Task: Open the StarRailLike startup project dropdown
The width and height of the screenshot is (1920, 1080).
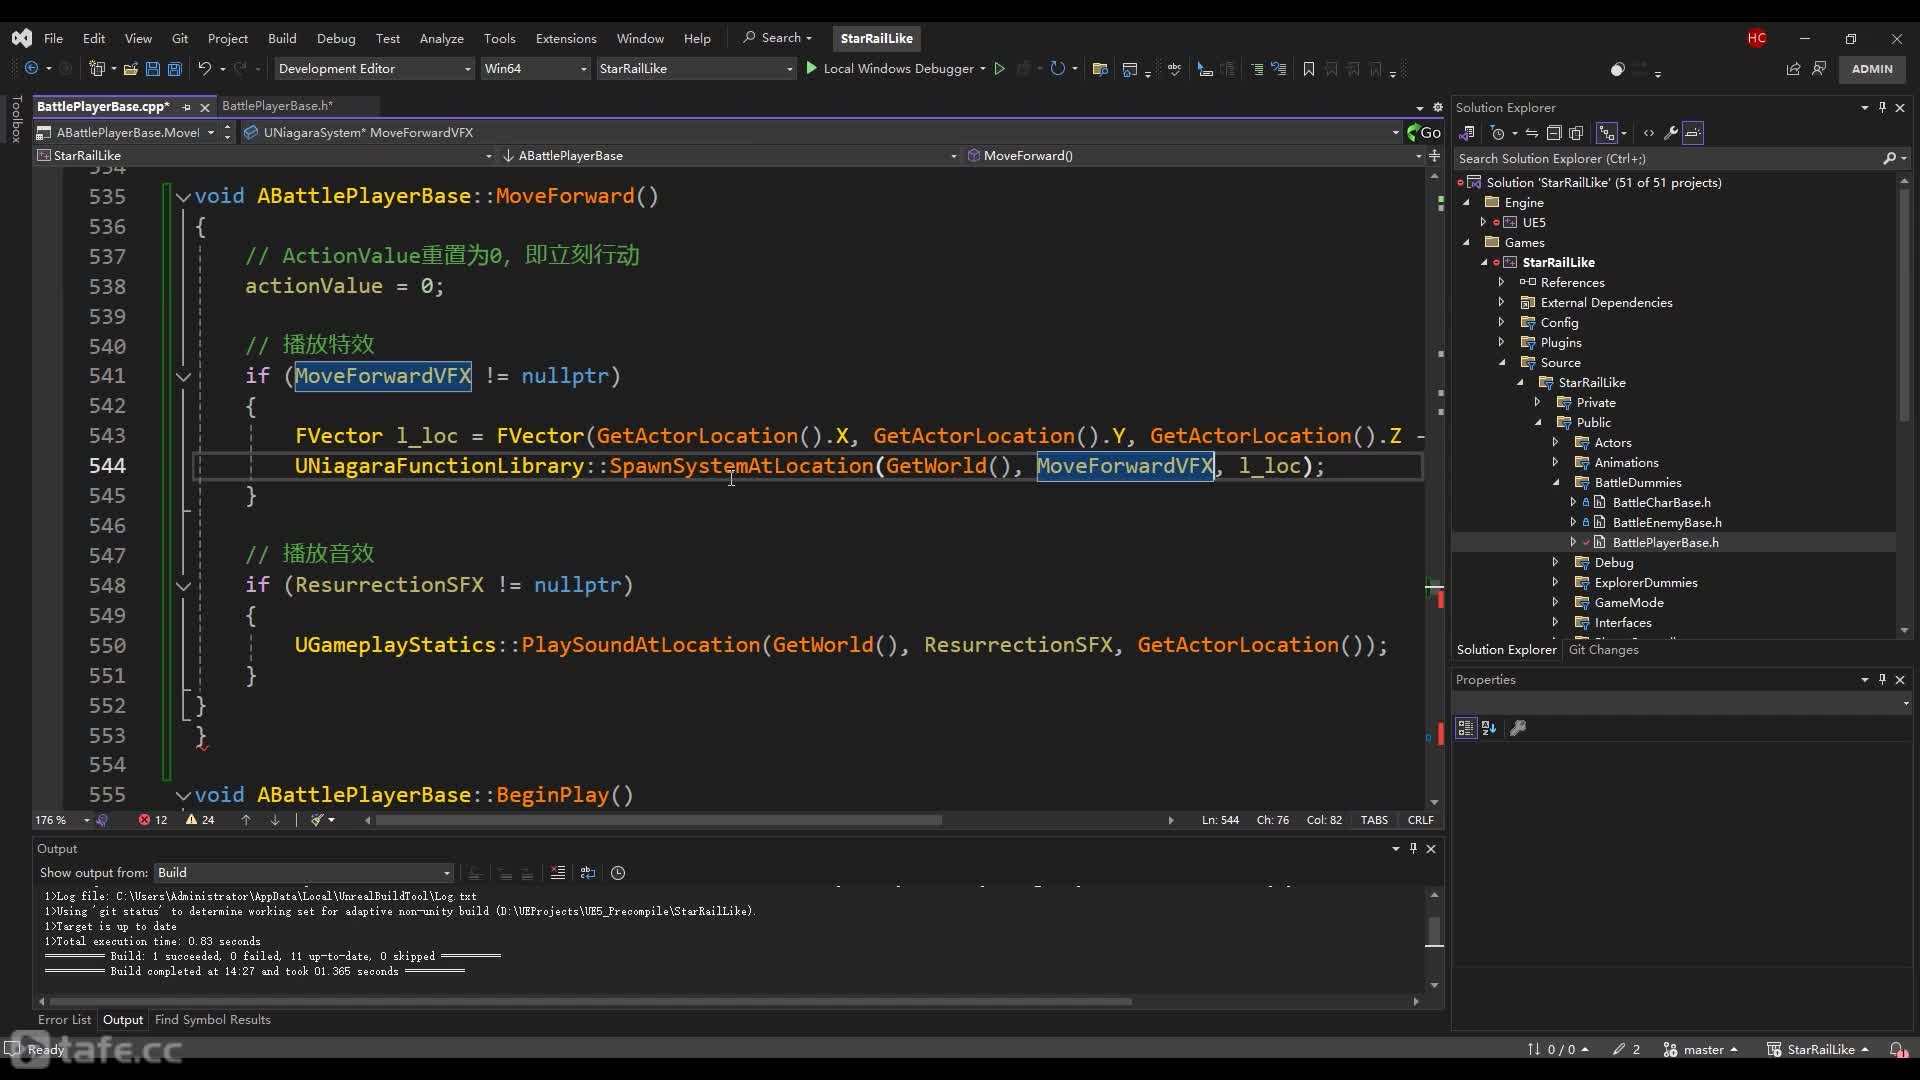Action: (695, 68)
